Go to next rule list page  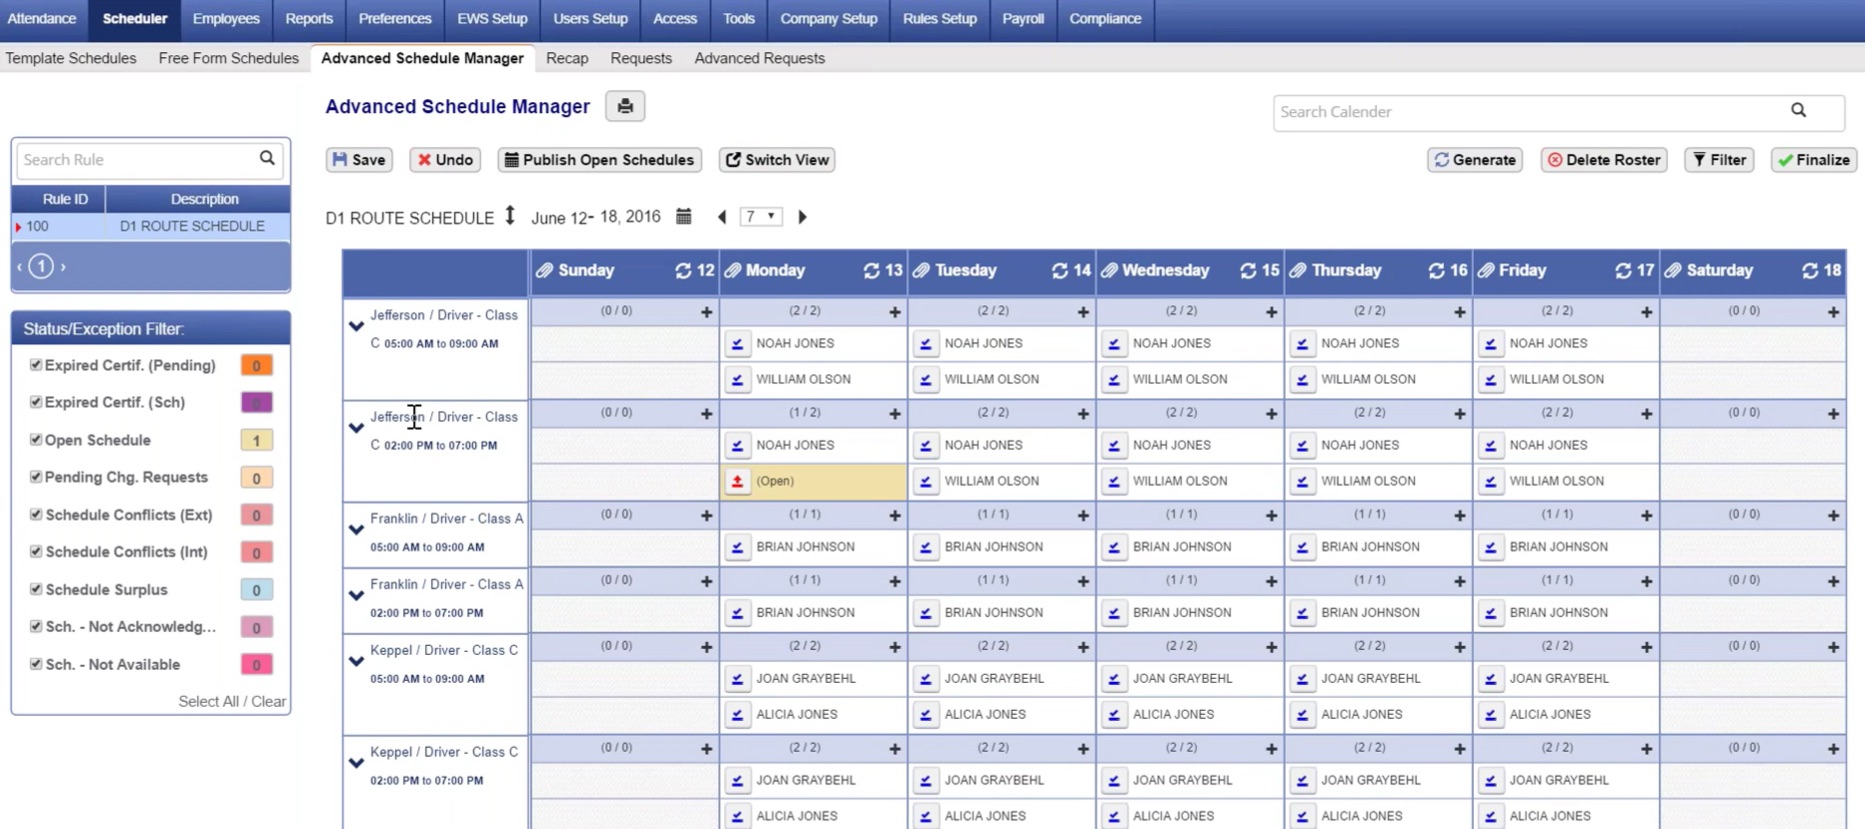click(x=63, y=267)
